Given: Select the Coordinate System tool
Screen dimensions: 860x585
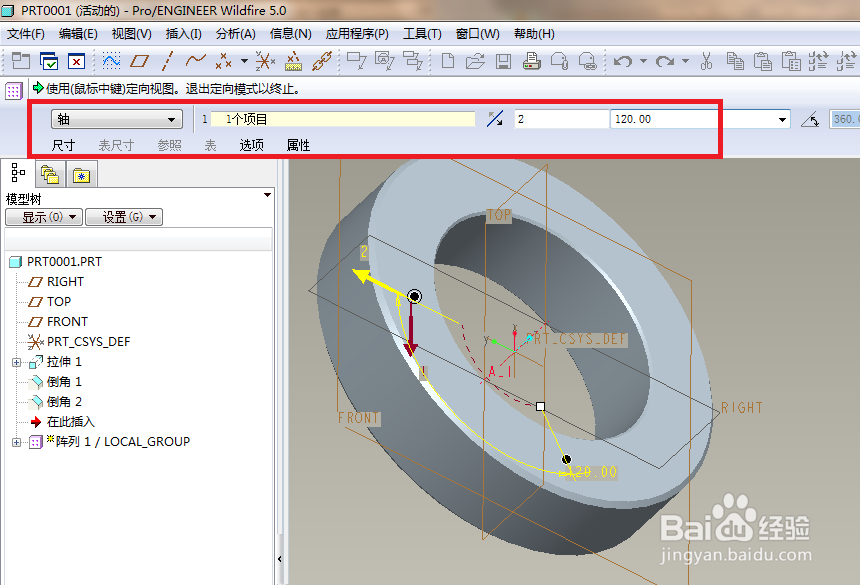Looking at the screenshot, I should [265, 61].
